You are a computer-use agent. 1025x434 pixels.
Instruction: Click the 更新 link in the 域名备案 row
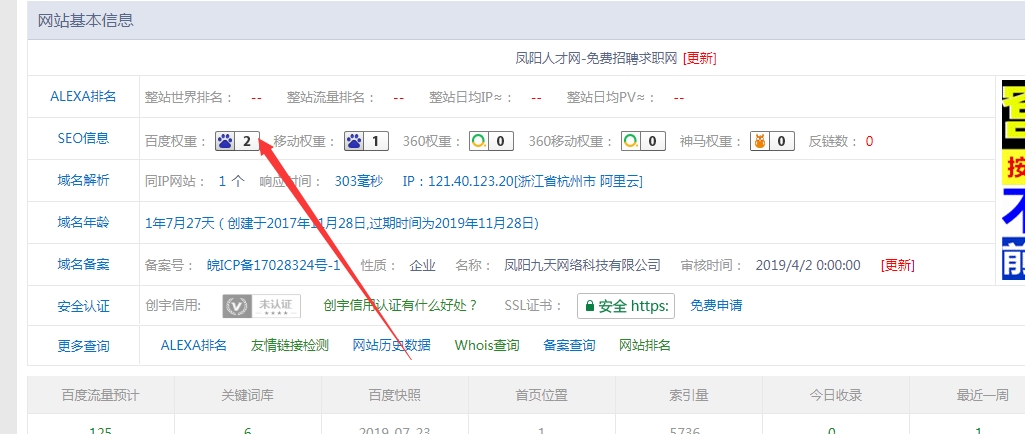898,265
